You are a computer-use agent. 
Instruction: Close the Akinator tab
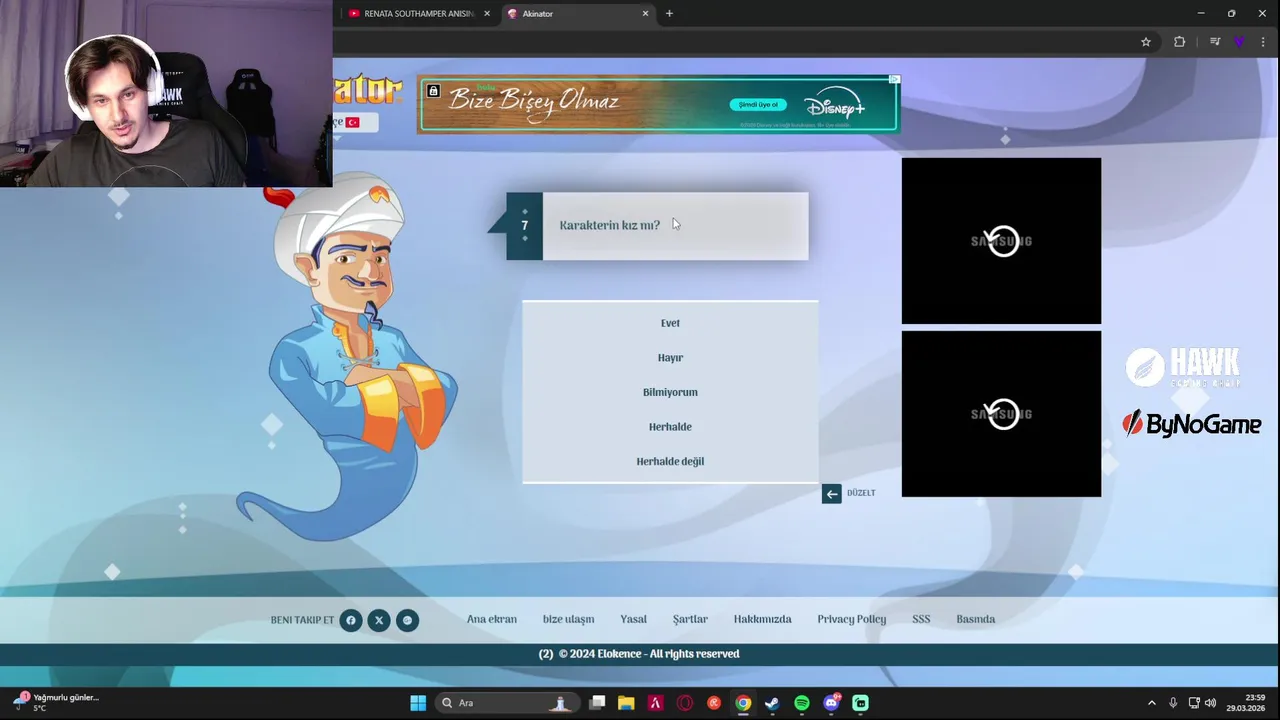[x=645, y=14]
